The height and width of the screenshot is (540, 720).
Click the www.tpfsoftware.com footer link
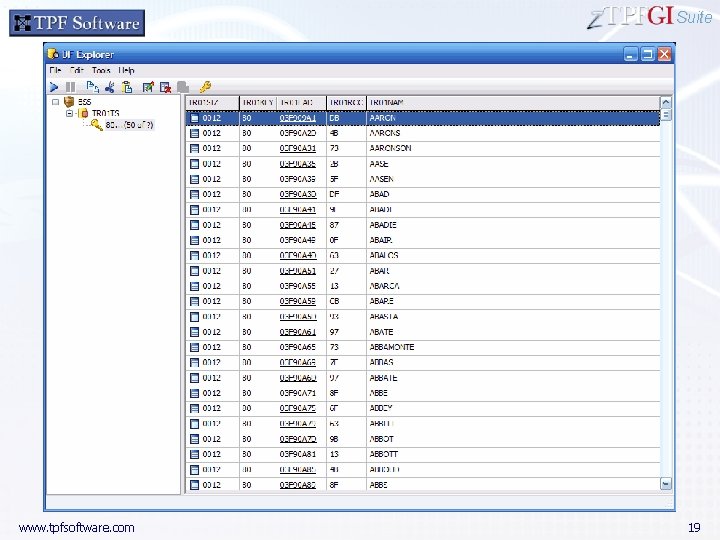[x=77, y=528]
